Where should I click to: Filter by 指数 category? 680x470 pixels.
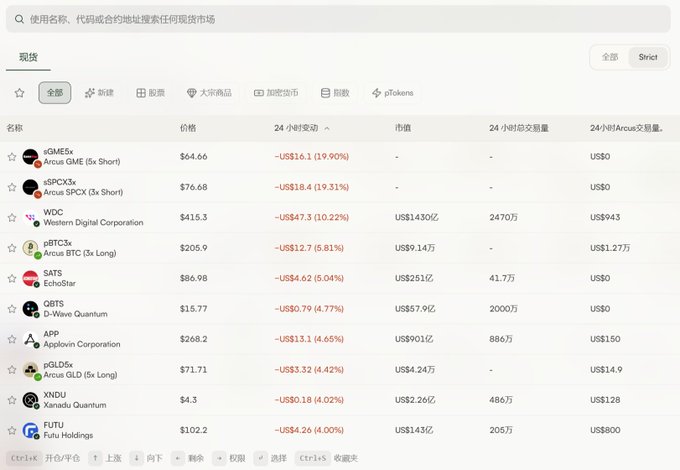335,93
